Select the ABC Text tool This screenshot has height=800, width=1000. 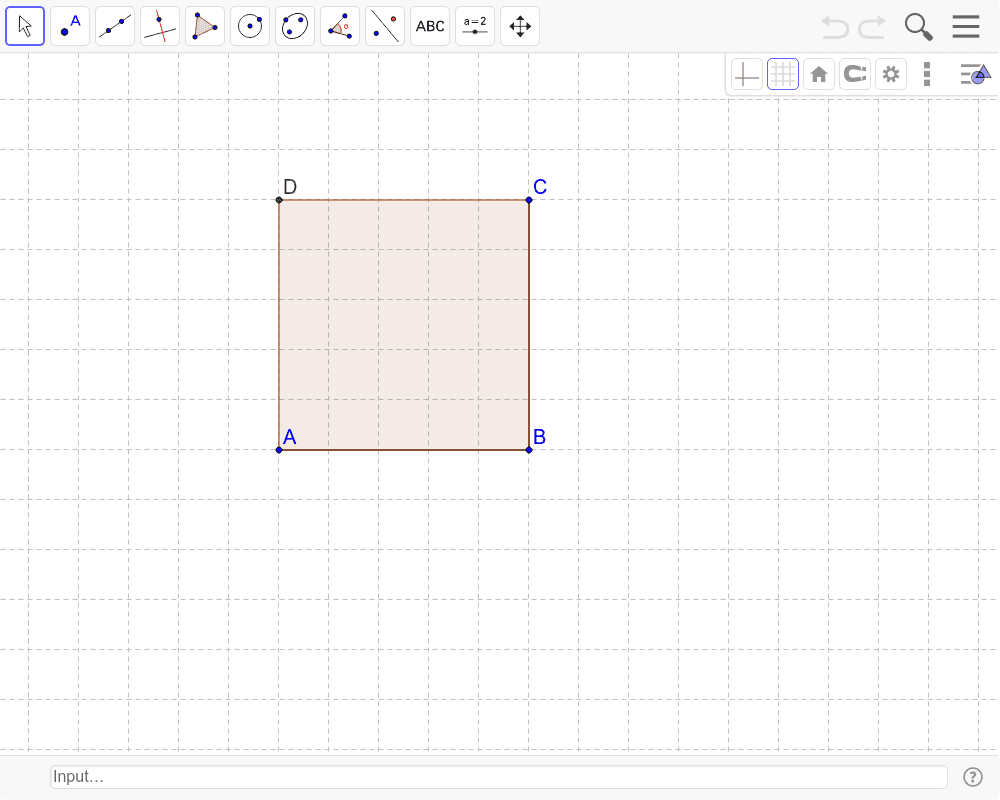click(x=430, y=26)
